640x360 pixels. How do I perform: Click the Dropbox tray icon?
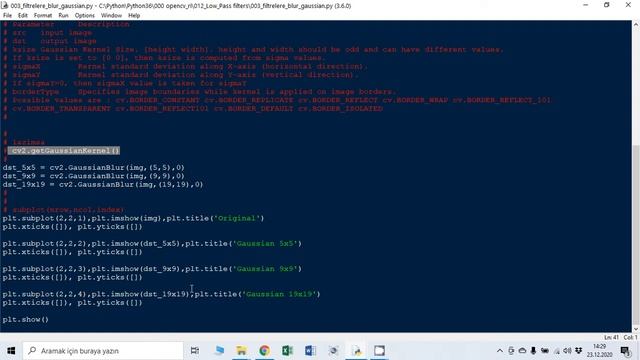pos(578,351)
